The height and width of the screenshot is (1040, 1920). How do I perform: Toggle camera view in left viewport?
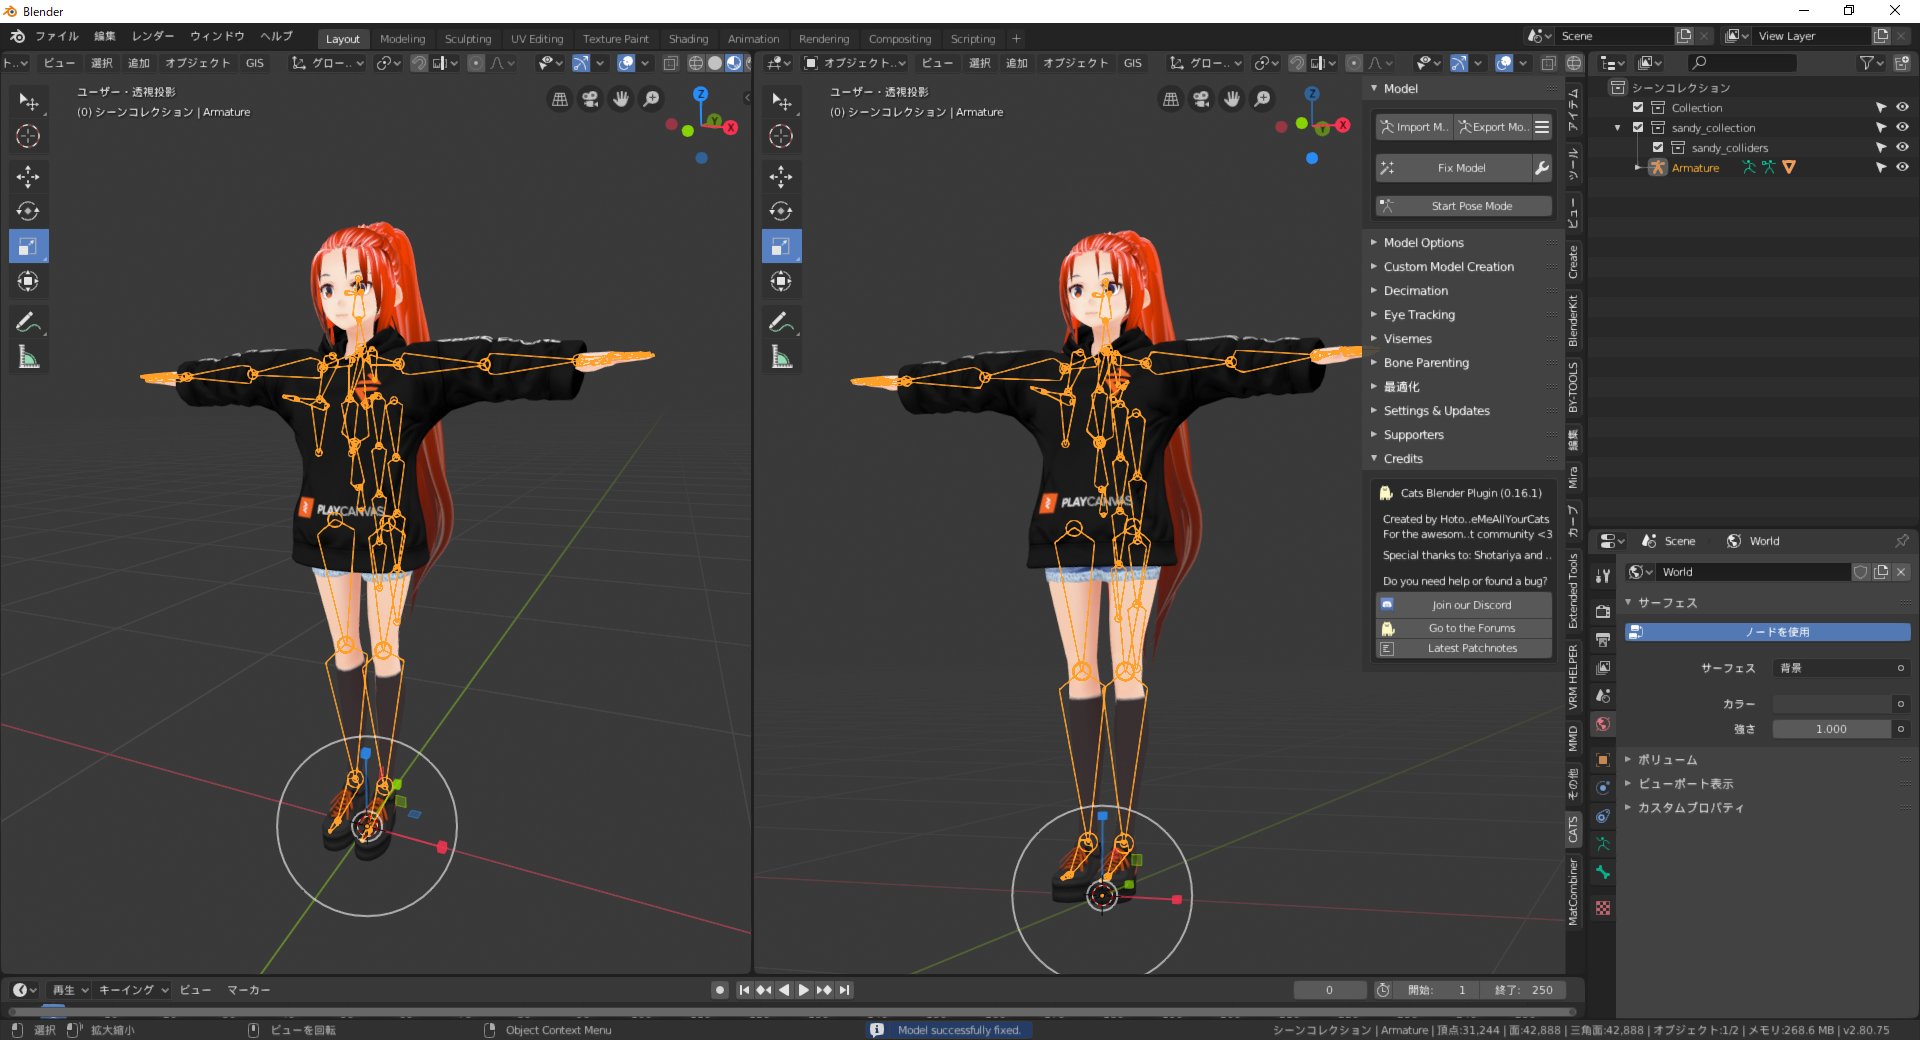click(591, 99)
